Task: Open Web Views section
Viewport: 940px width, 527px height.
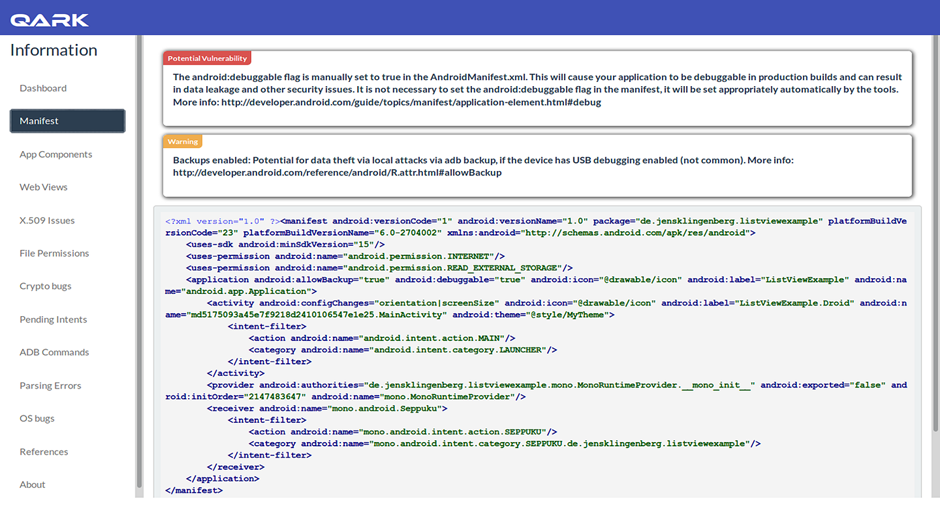Action: click(43, 187)
